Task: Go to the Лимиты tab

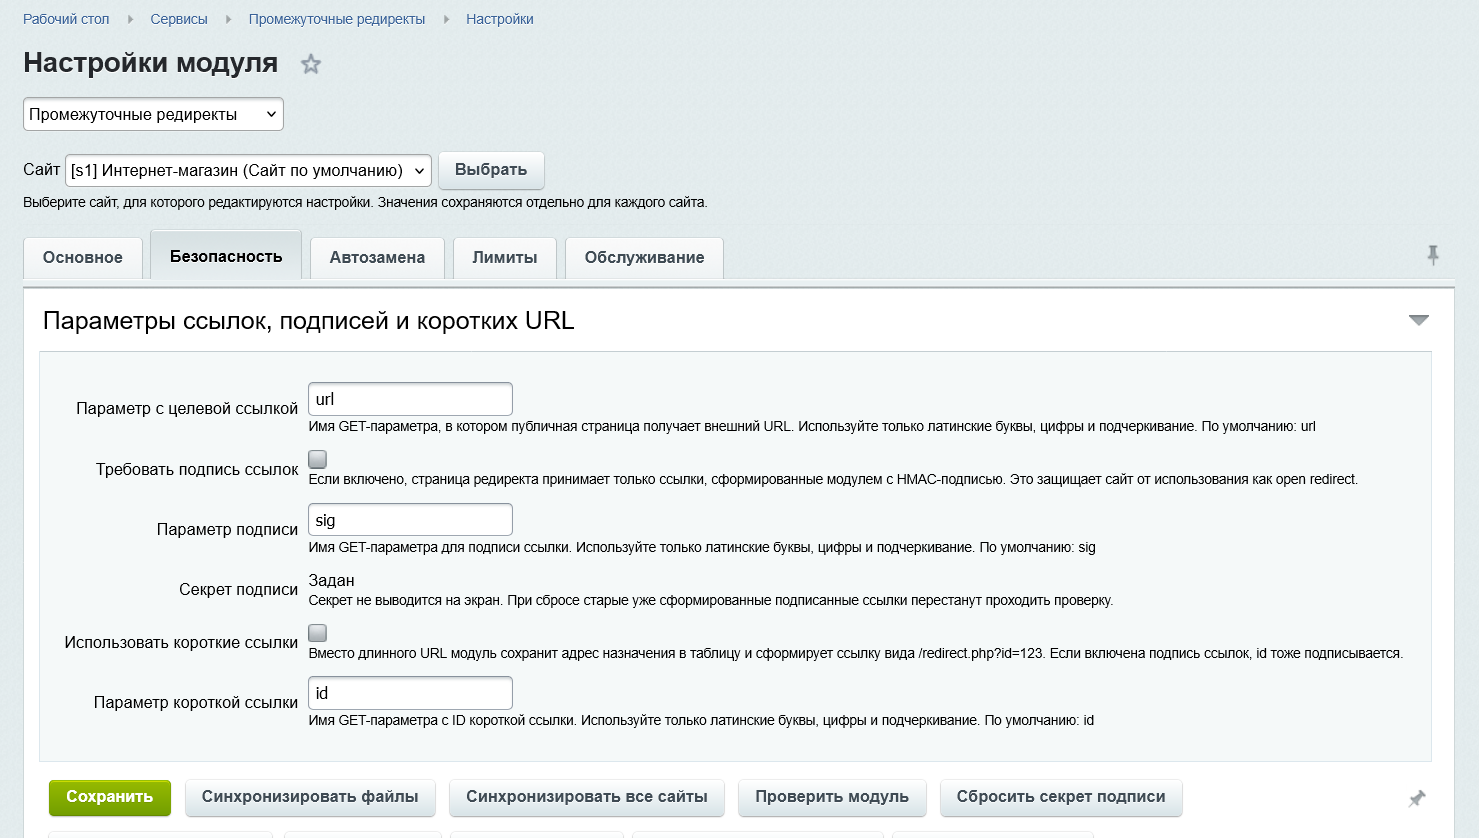Action: (x=505, y=258)
